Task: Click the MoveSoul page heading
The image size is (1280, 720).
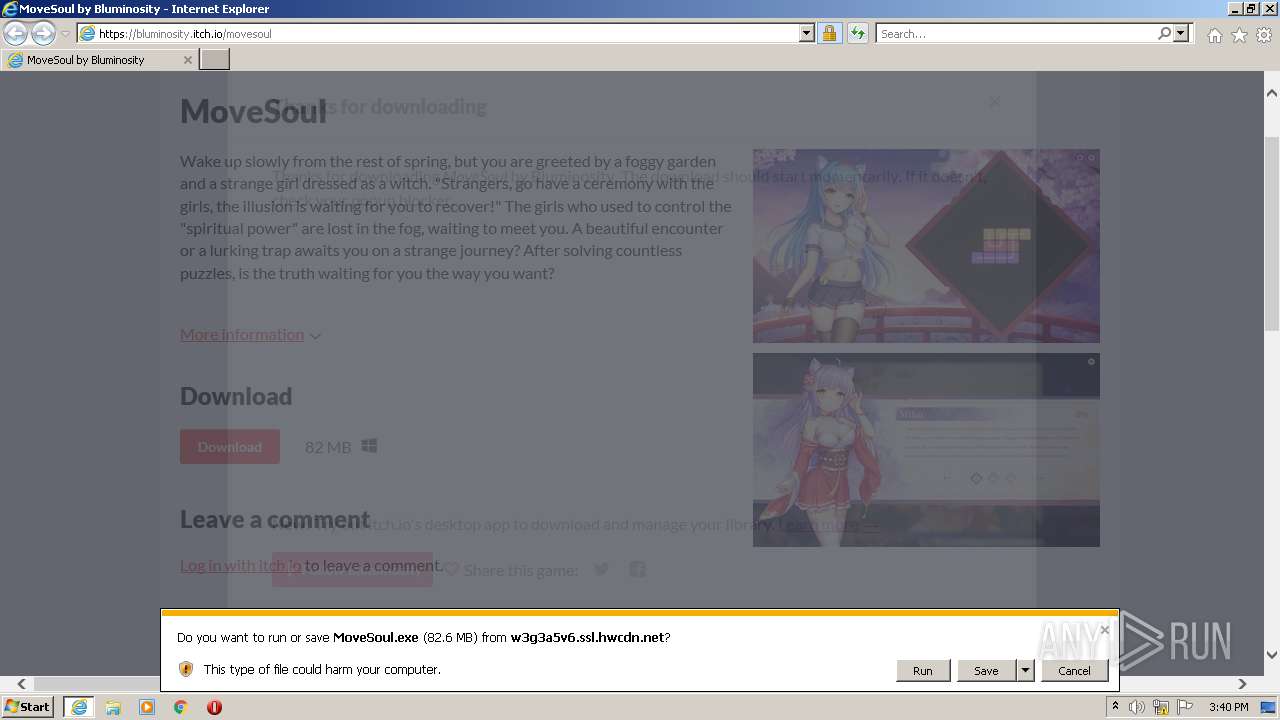Action: (x=253, y=111)
